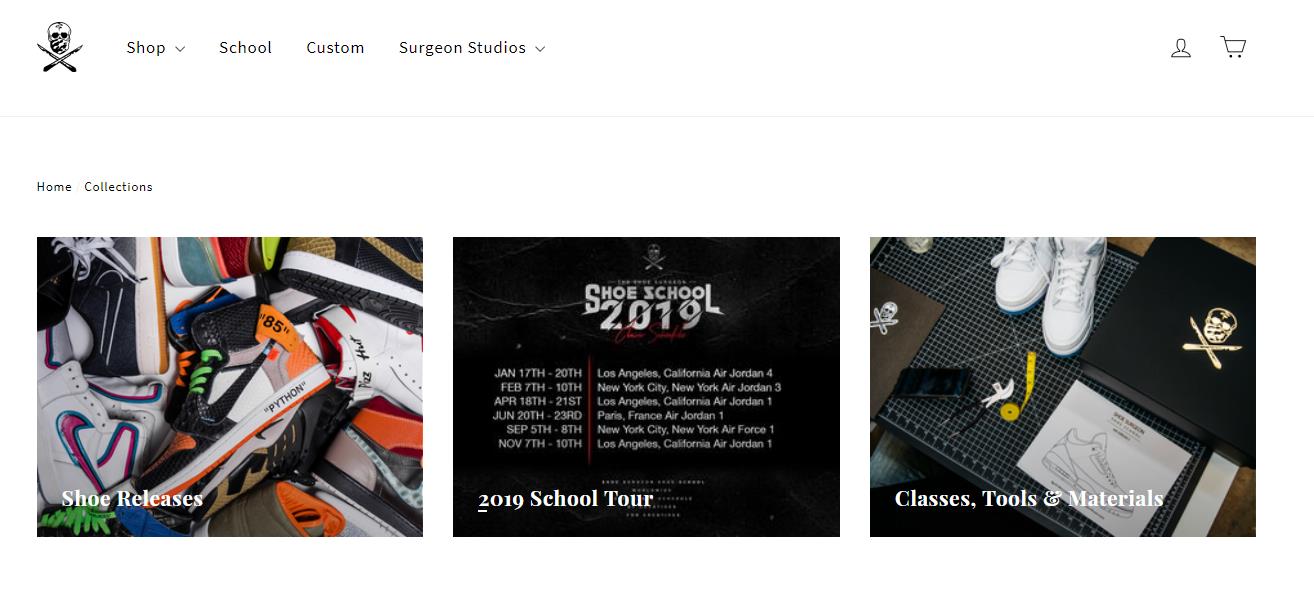The width and height of the screenshot is (1314, 607).
Task: Go to the School page
Action: tap(245, 48)
